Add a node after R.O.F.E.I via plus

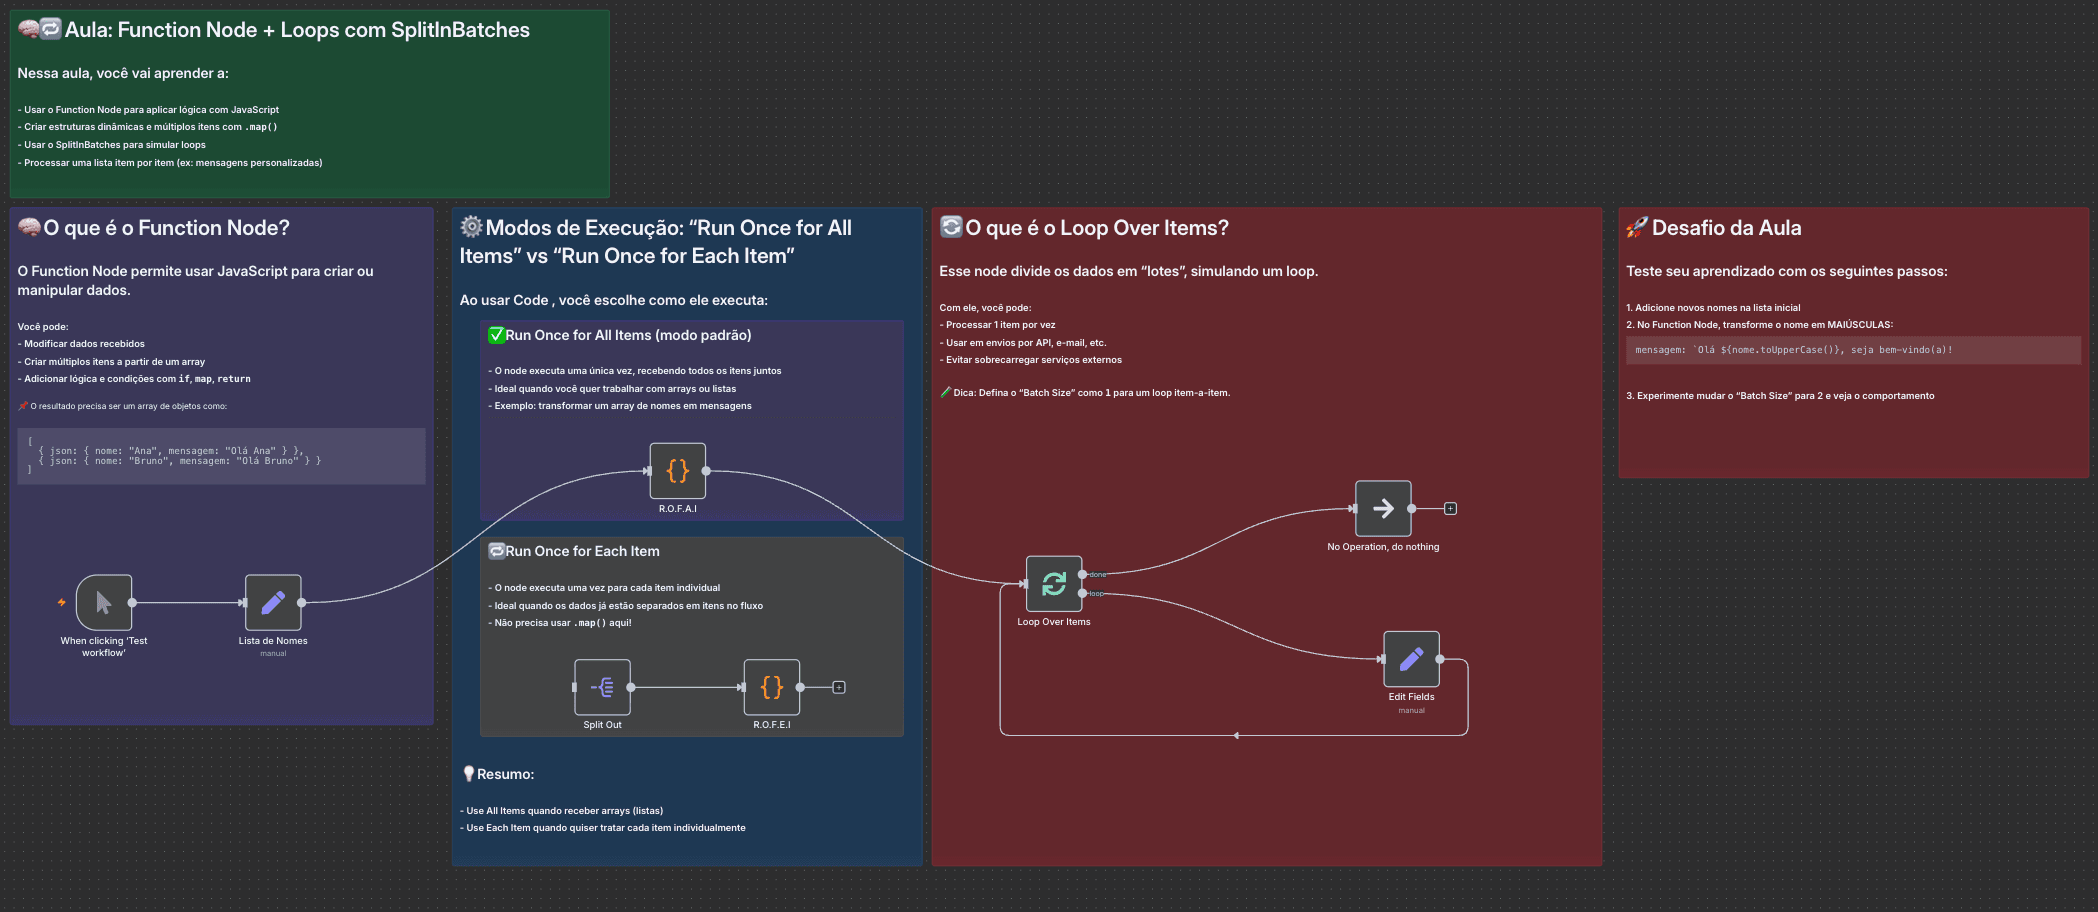click(x=839, y=687)
